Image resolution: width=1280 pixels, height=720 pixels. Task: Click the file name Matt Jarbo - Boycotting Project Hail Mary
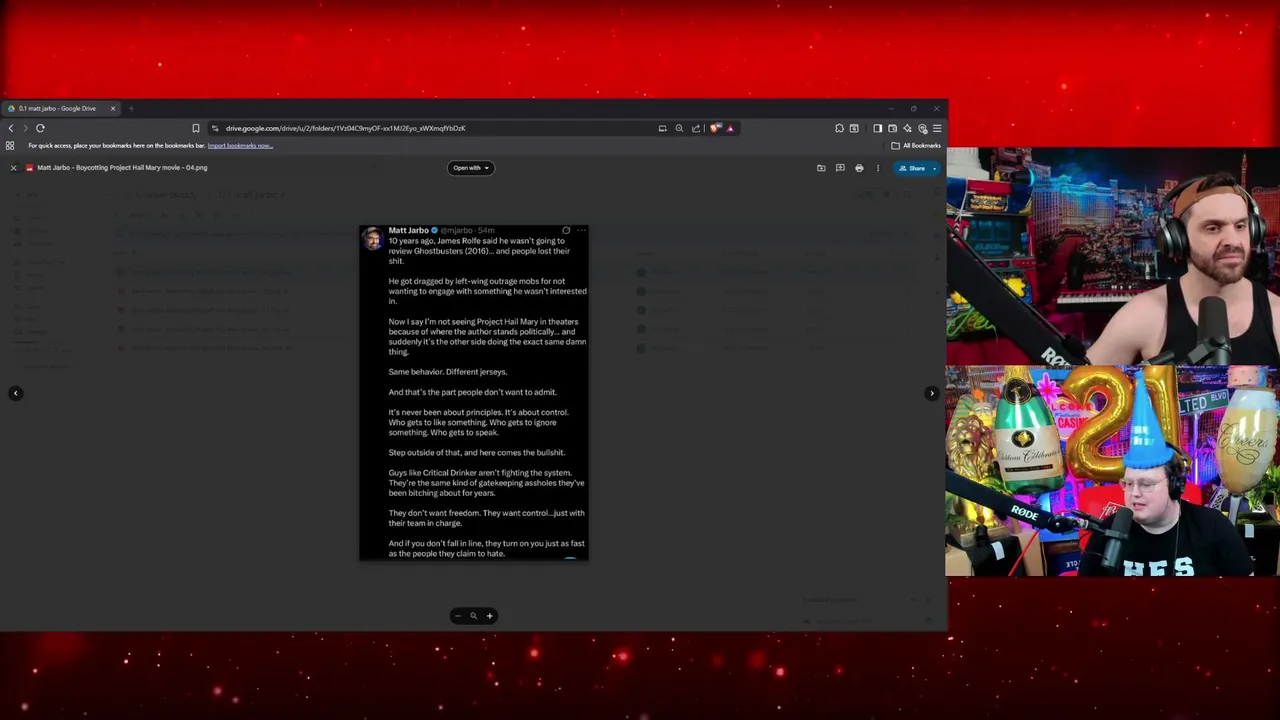point(122,168)
